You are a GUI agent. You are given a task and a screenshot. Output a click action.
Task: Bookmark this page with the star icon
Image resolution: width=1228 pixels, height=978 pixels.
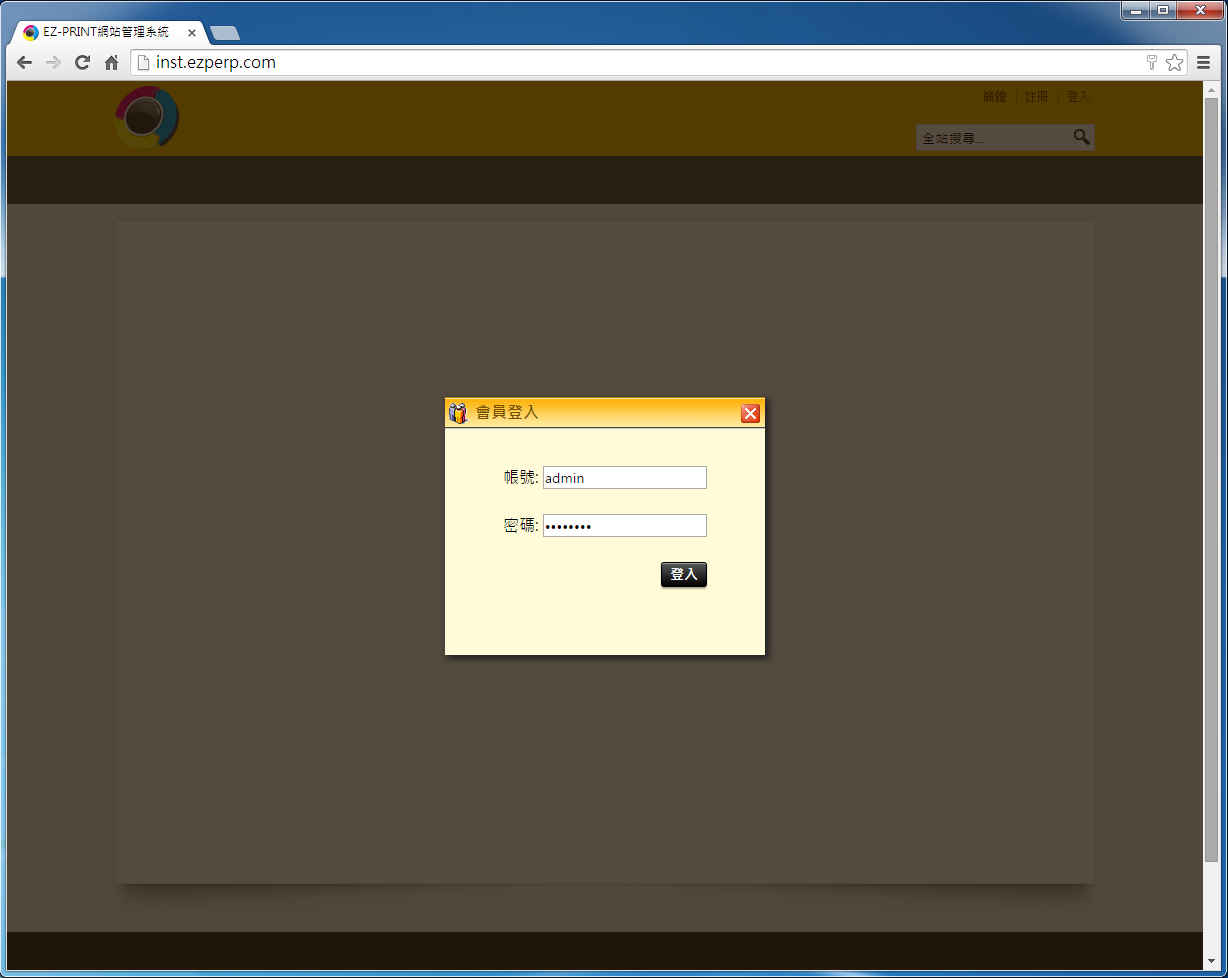(1174, 62)
